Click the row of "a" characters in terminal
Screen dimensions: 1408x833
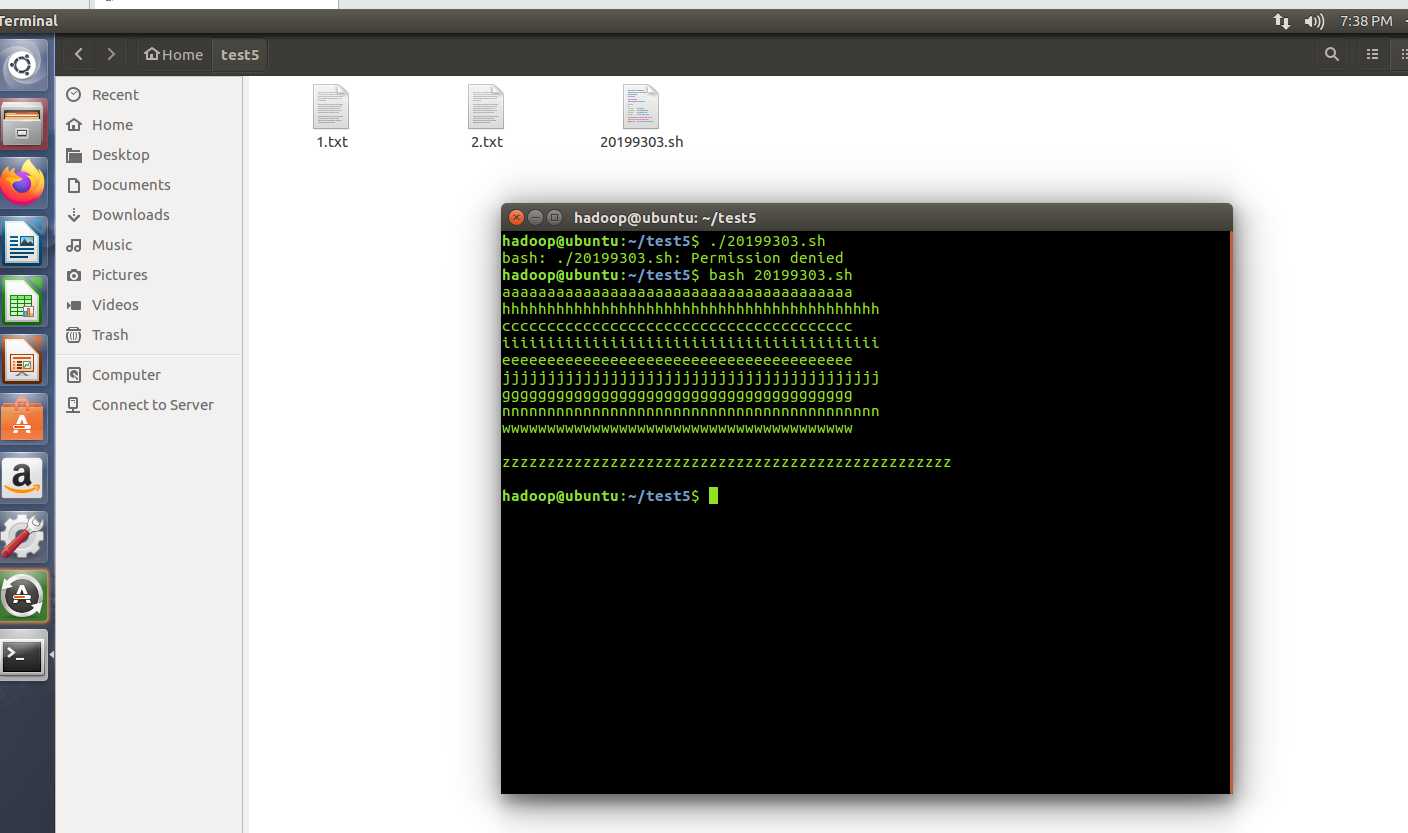coord(677,292)
